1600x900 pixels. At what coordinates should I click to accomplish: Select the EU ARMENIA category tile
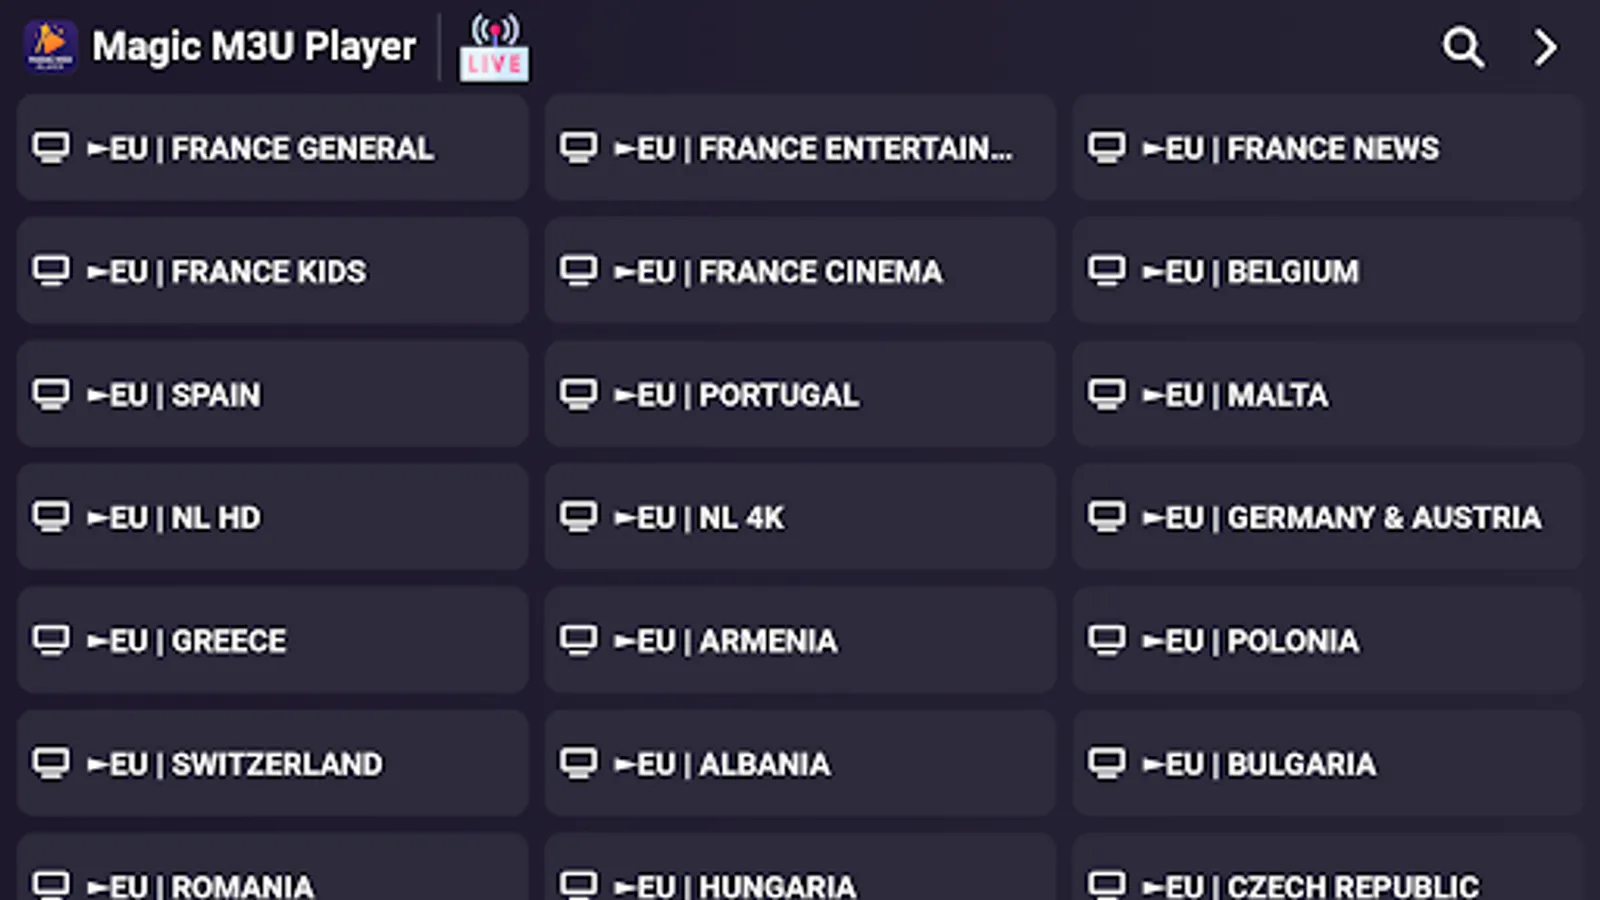point(799,640)
